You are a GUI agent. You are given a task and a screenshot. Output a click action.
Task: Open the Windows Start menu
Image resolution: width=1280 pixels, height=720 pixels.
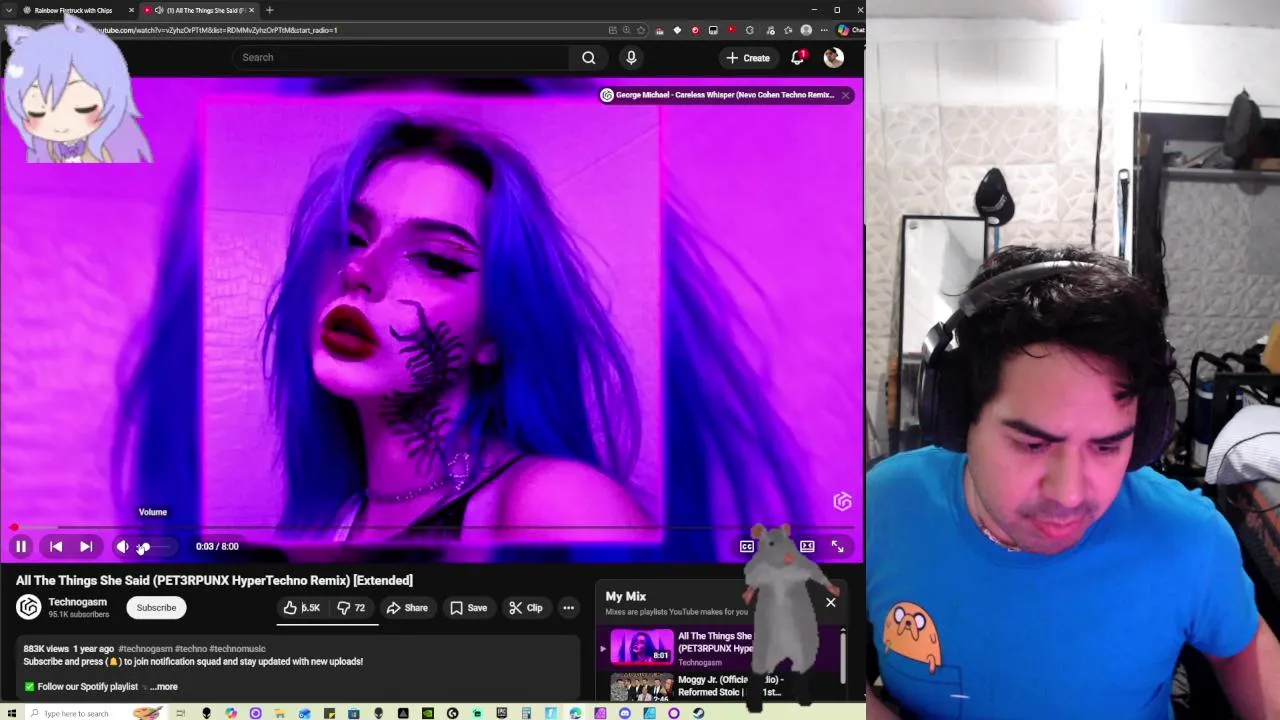click(x=12, y=713)
